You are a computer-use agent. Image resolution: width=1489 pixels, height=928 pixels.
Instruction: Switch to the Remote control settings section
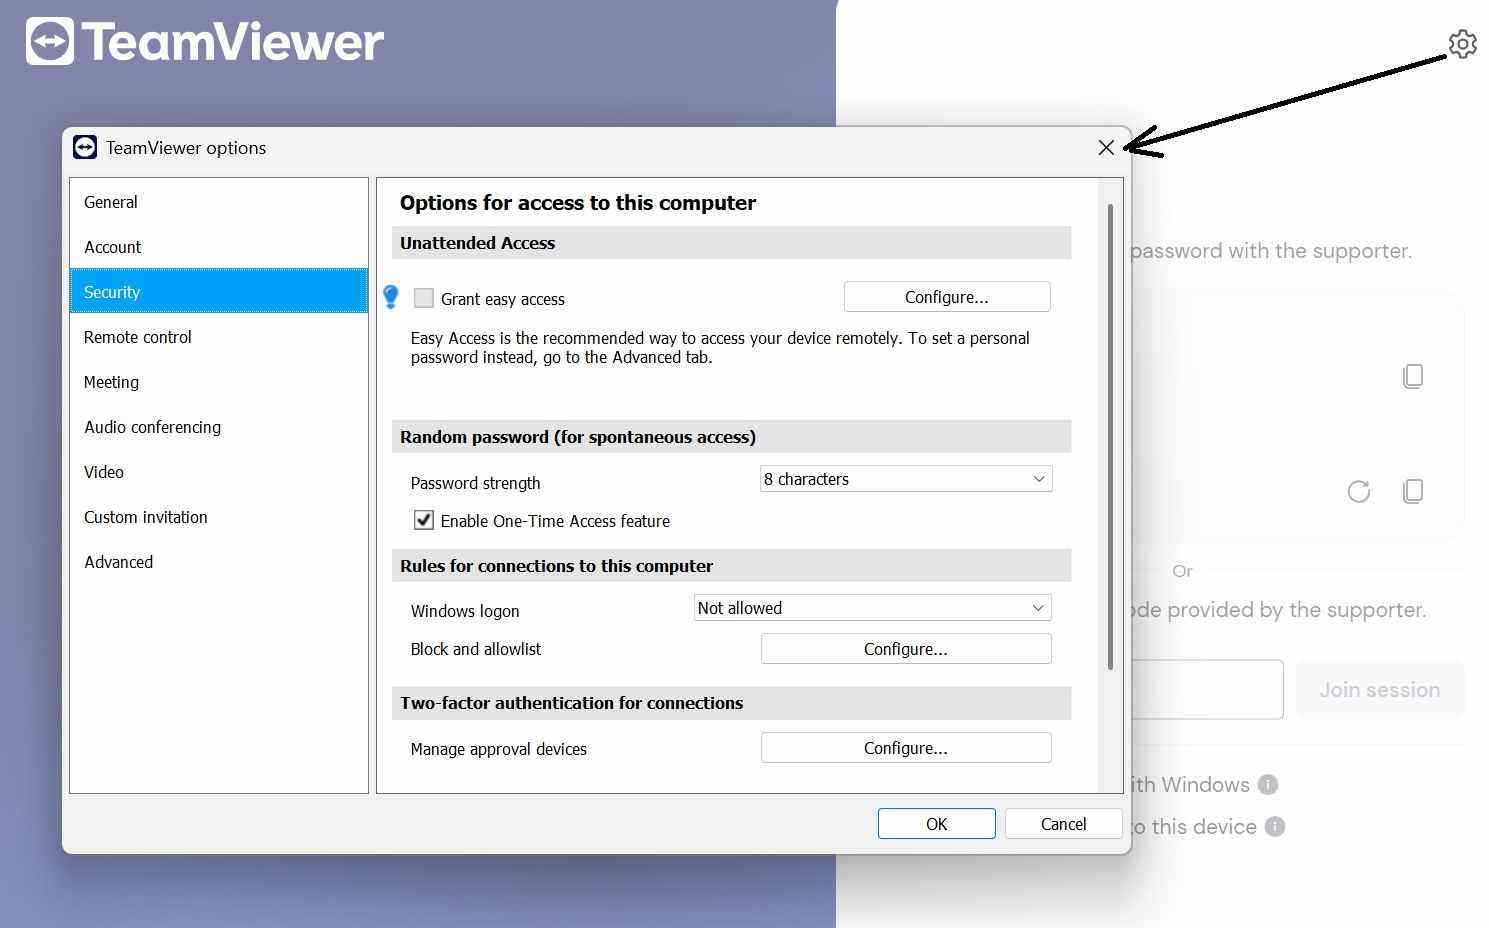(138, 337)
